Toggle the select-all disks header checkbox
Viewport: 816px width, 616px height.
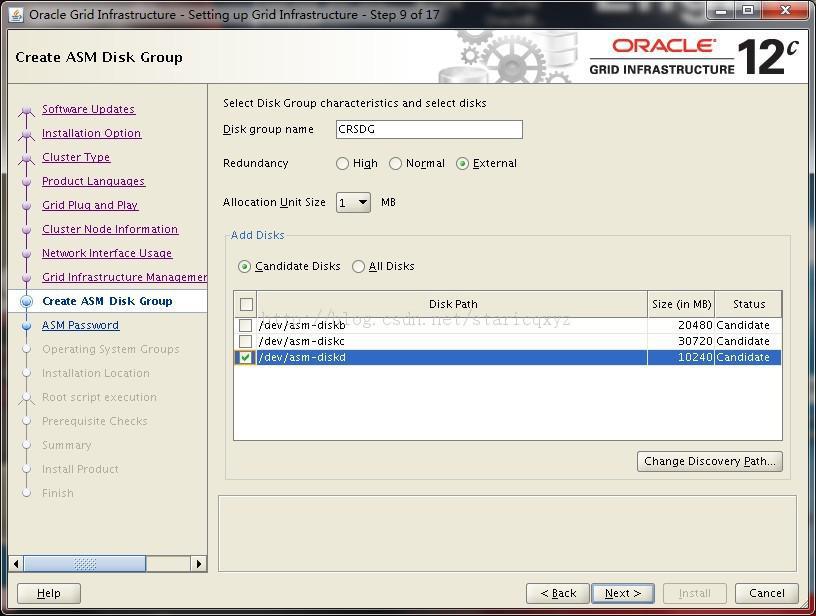click(x=246, y=304)
